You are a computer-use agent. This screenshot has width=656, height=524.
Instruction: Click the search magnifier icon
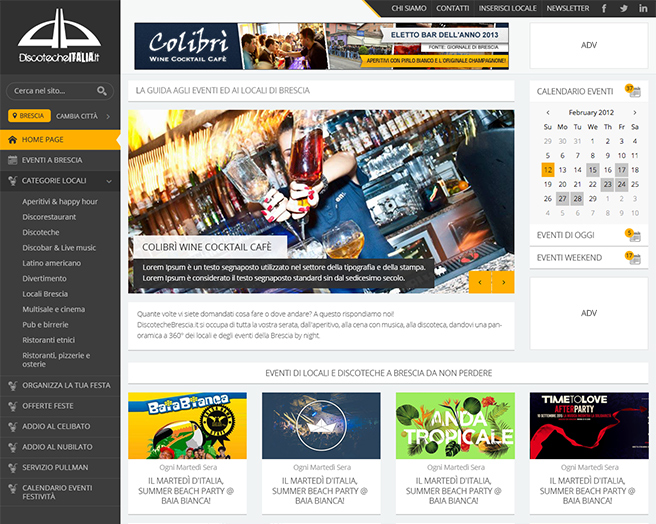[102, 91]
